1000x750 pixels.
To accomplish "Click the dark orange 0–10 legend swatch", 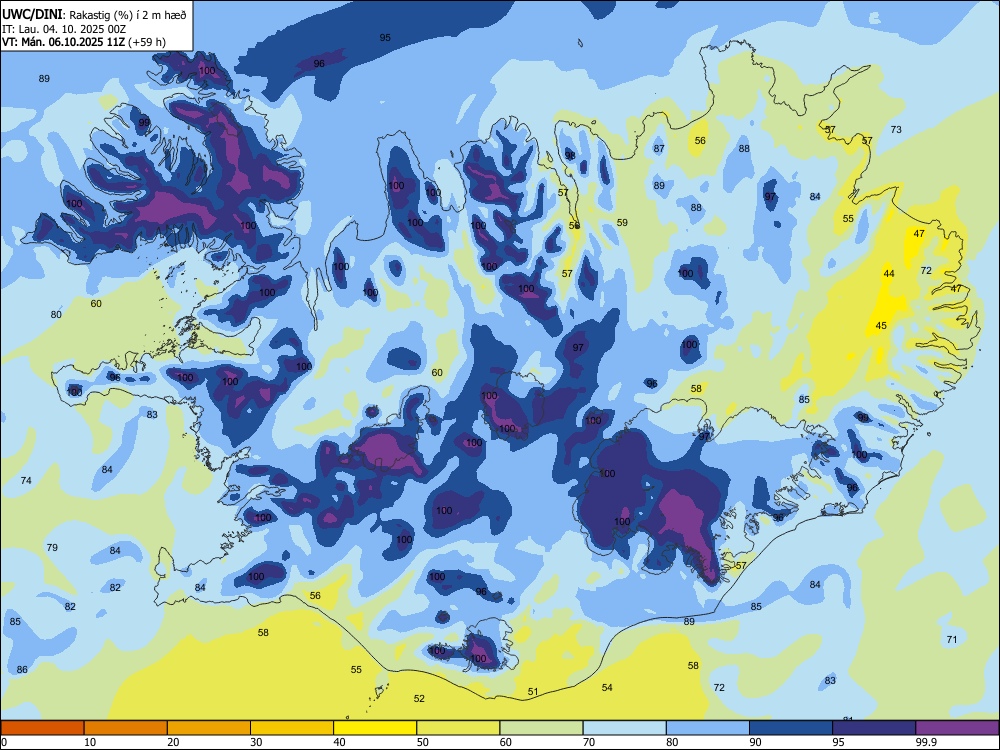I will (x=42, y=728).
